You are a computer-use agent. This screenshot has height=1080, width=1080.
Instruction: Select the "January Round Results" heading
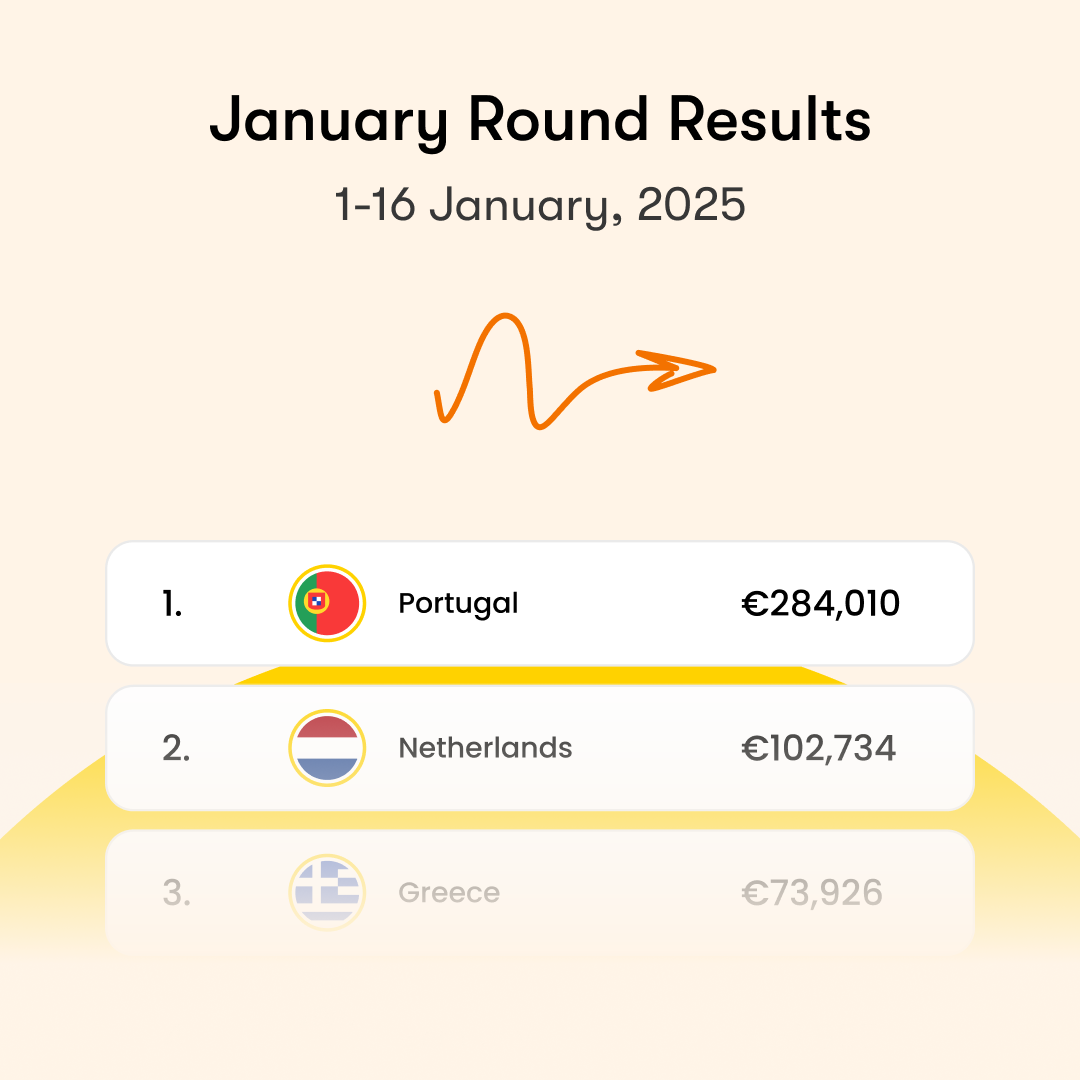(x=540, y=122)
